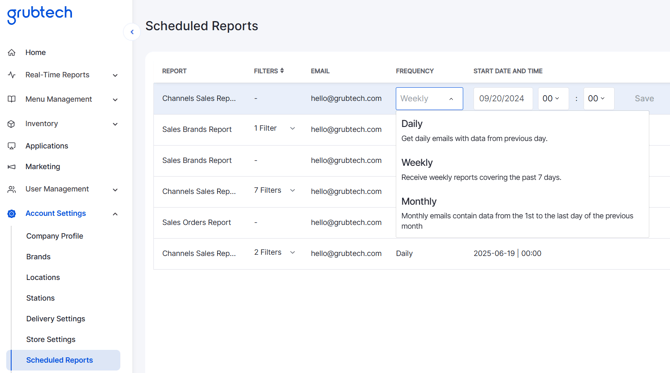Click the Daily frequency cell in the last row
Image resolution: width=670 pixels, height=373 pixels.
pos(404,253)
